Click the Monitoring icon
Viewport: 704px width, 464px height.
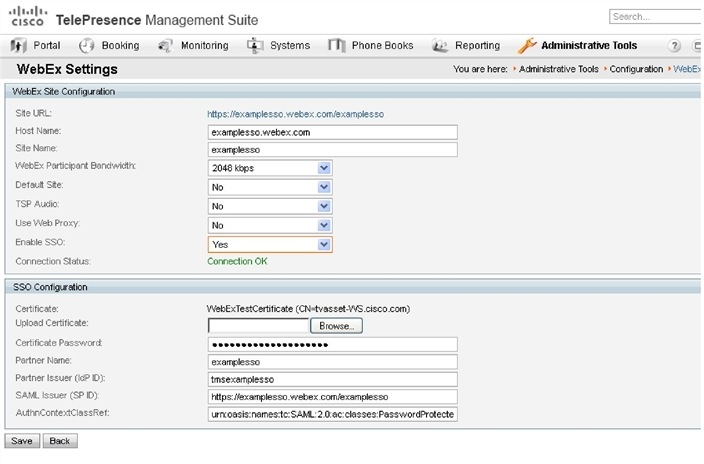(165, 45)
